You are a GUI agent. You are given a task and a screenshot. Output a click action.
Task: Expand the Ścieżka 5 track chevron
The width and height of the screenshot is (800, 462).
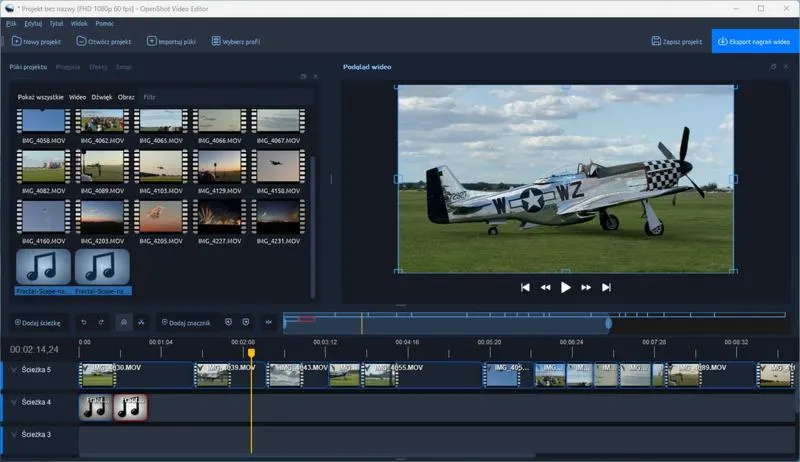14,370
